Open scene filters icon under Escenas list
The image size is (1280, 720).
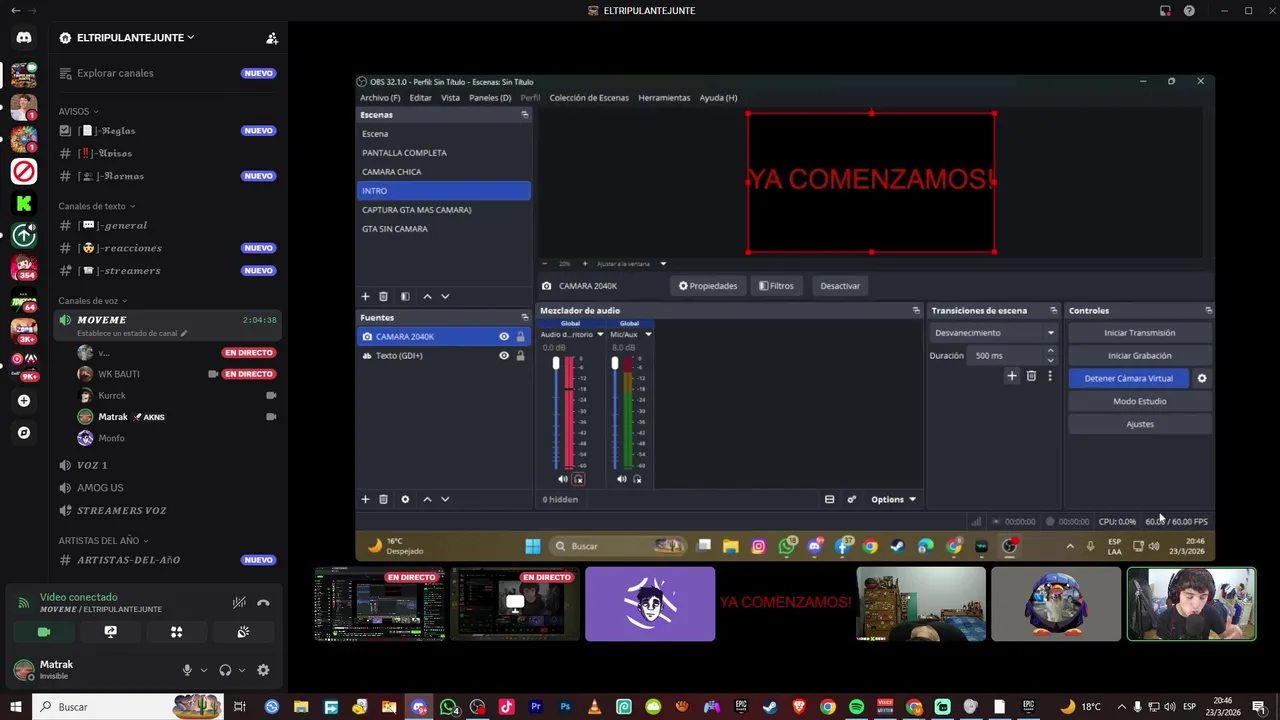[x=405, y=297]
